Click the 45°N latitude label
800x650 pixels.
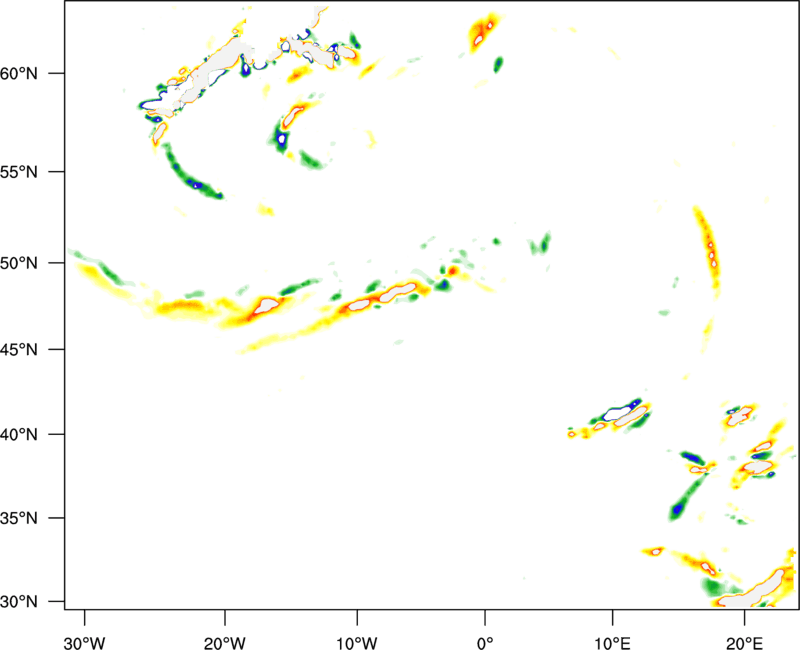pos(19,349)
